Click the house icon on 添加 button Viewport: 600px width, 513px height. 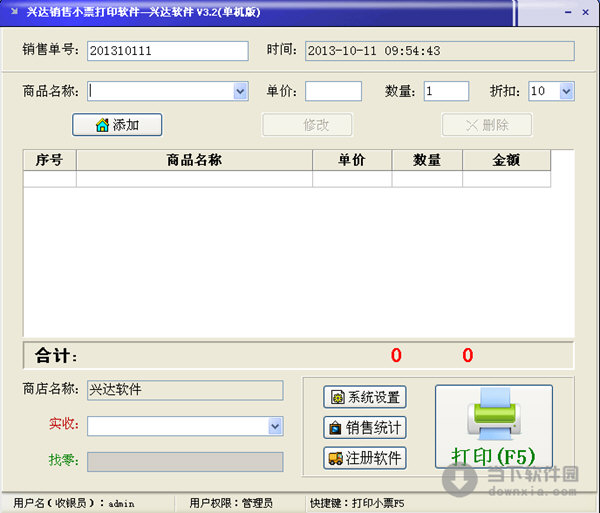[x=102, y=125]
